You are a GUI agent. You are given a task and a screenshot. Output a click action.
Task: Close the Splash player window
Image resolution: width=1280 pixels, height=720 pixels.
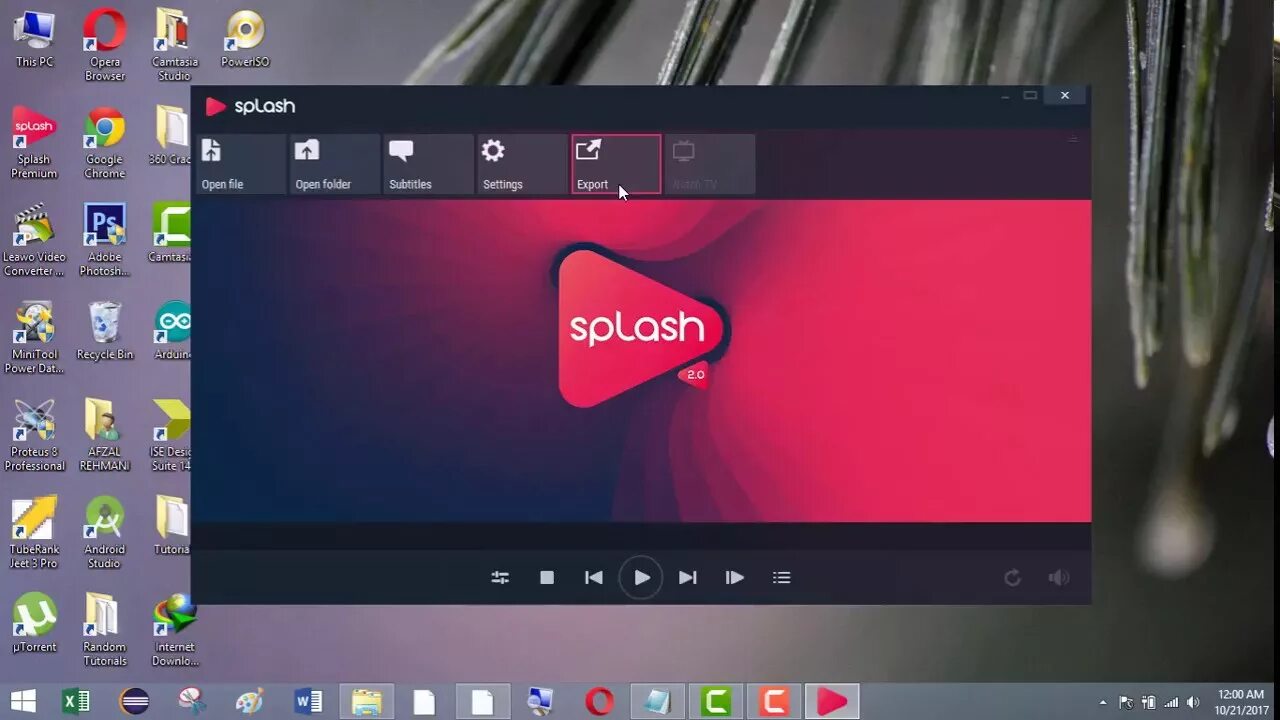(x=1065, y=95)
